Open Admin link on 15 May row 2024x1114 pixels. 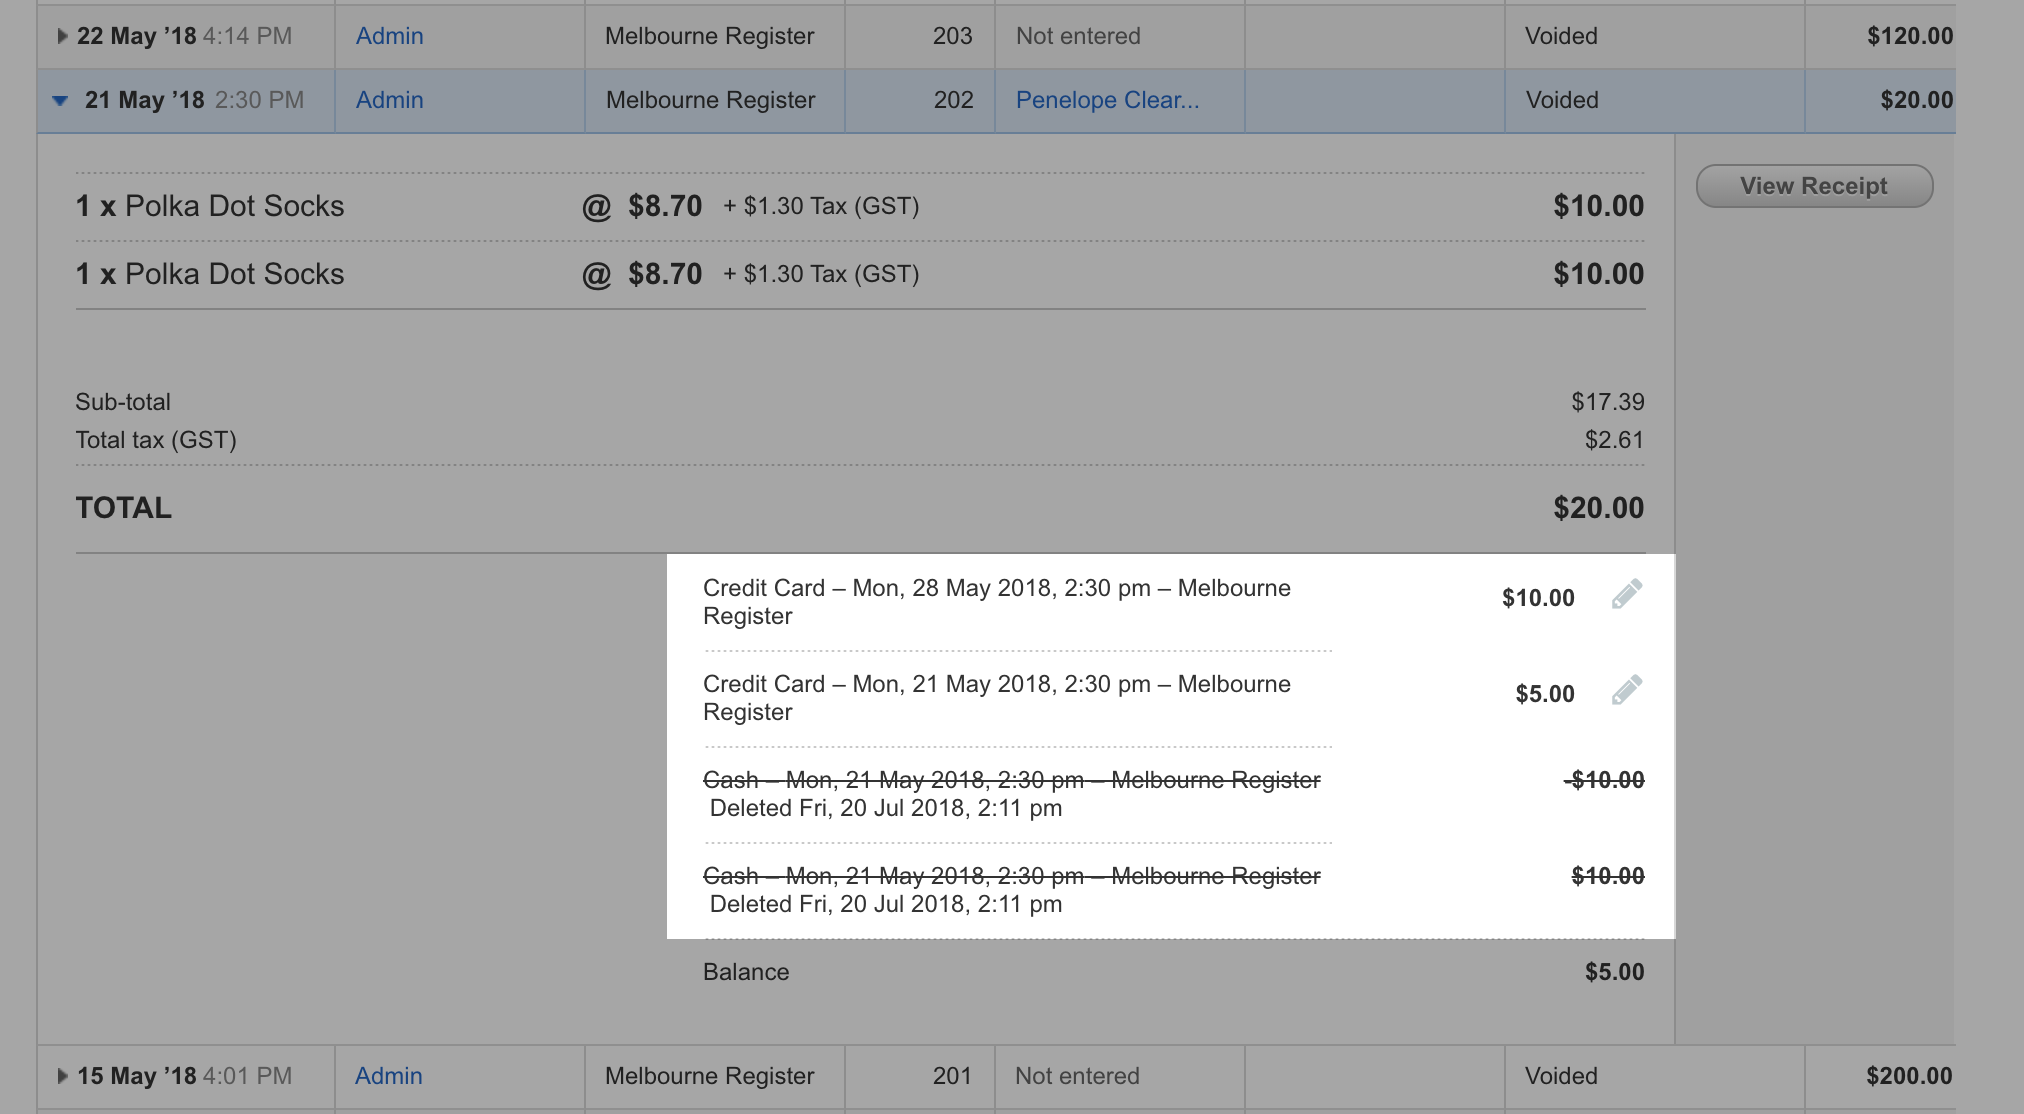click(x=388, y=1076)
